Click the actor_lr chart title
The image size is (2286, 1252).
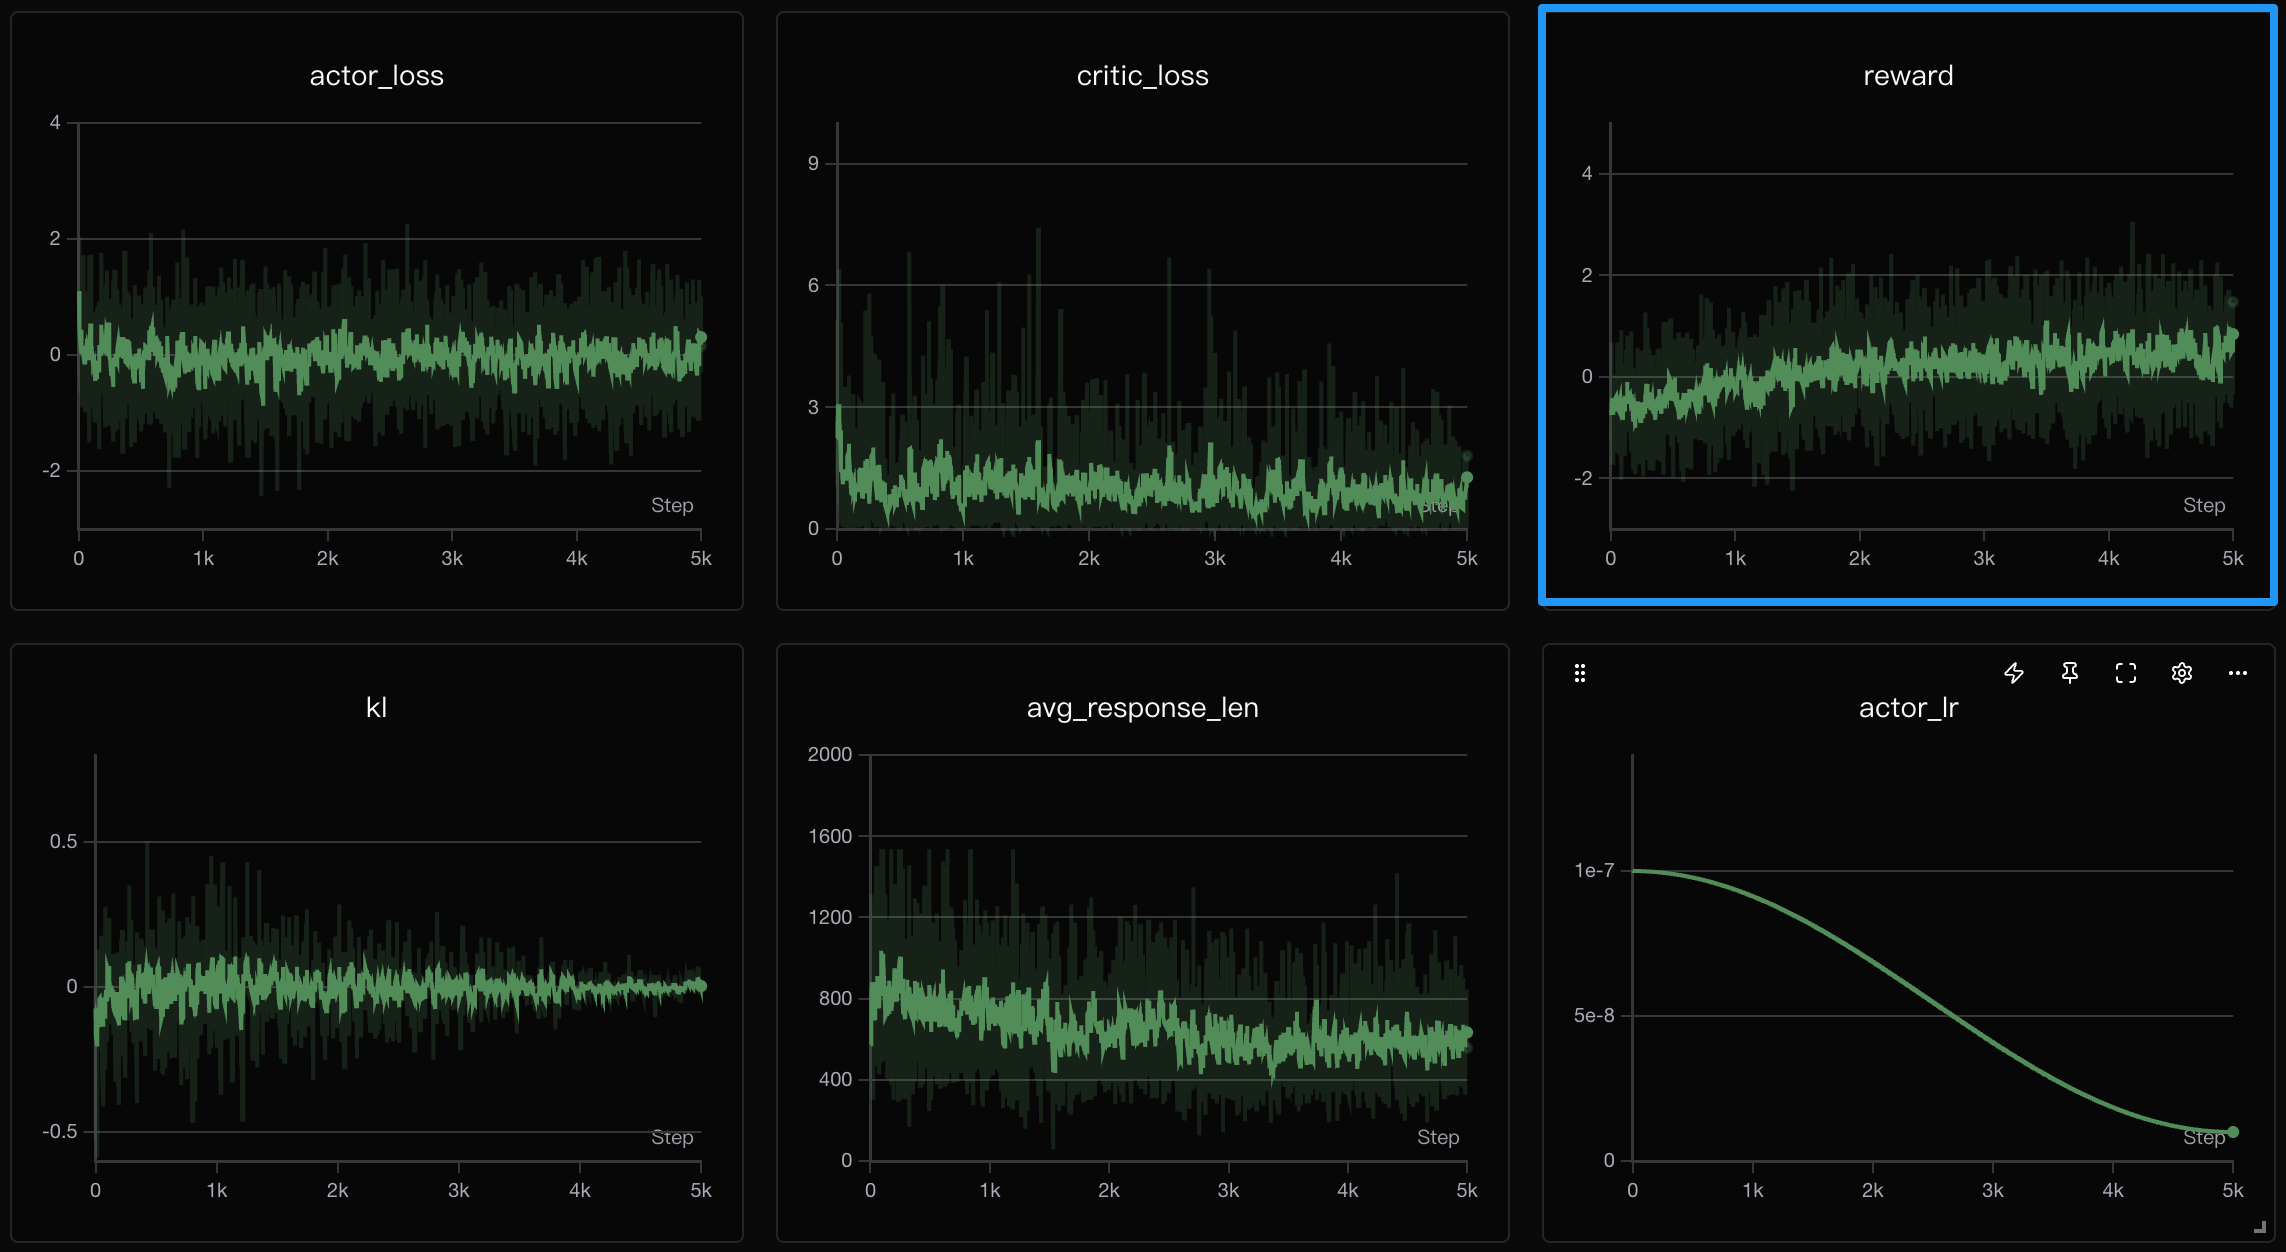pyautogui.click(x=1908, y=708)
